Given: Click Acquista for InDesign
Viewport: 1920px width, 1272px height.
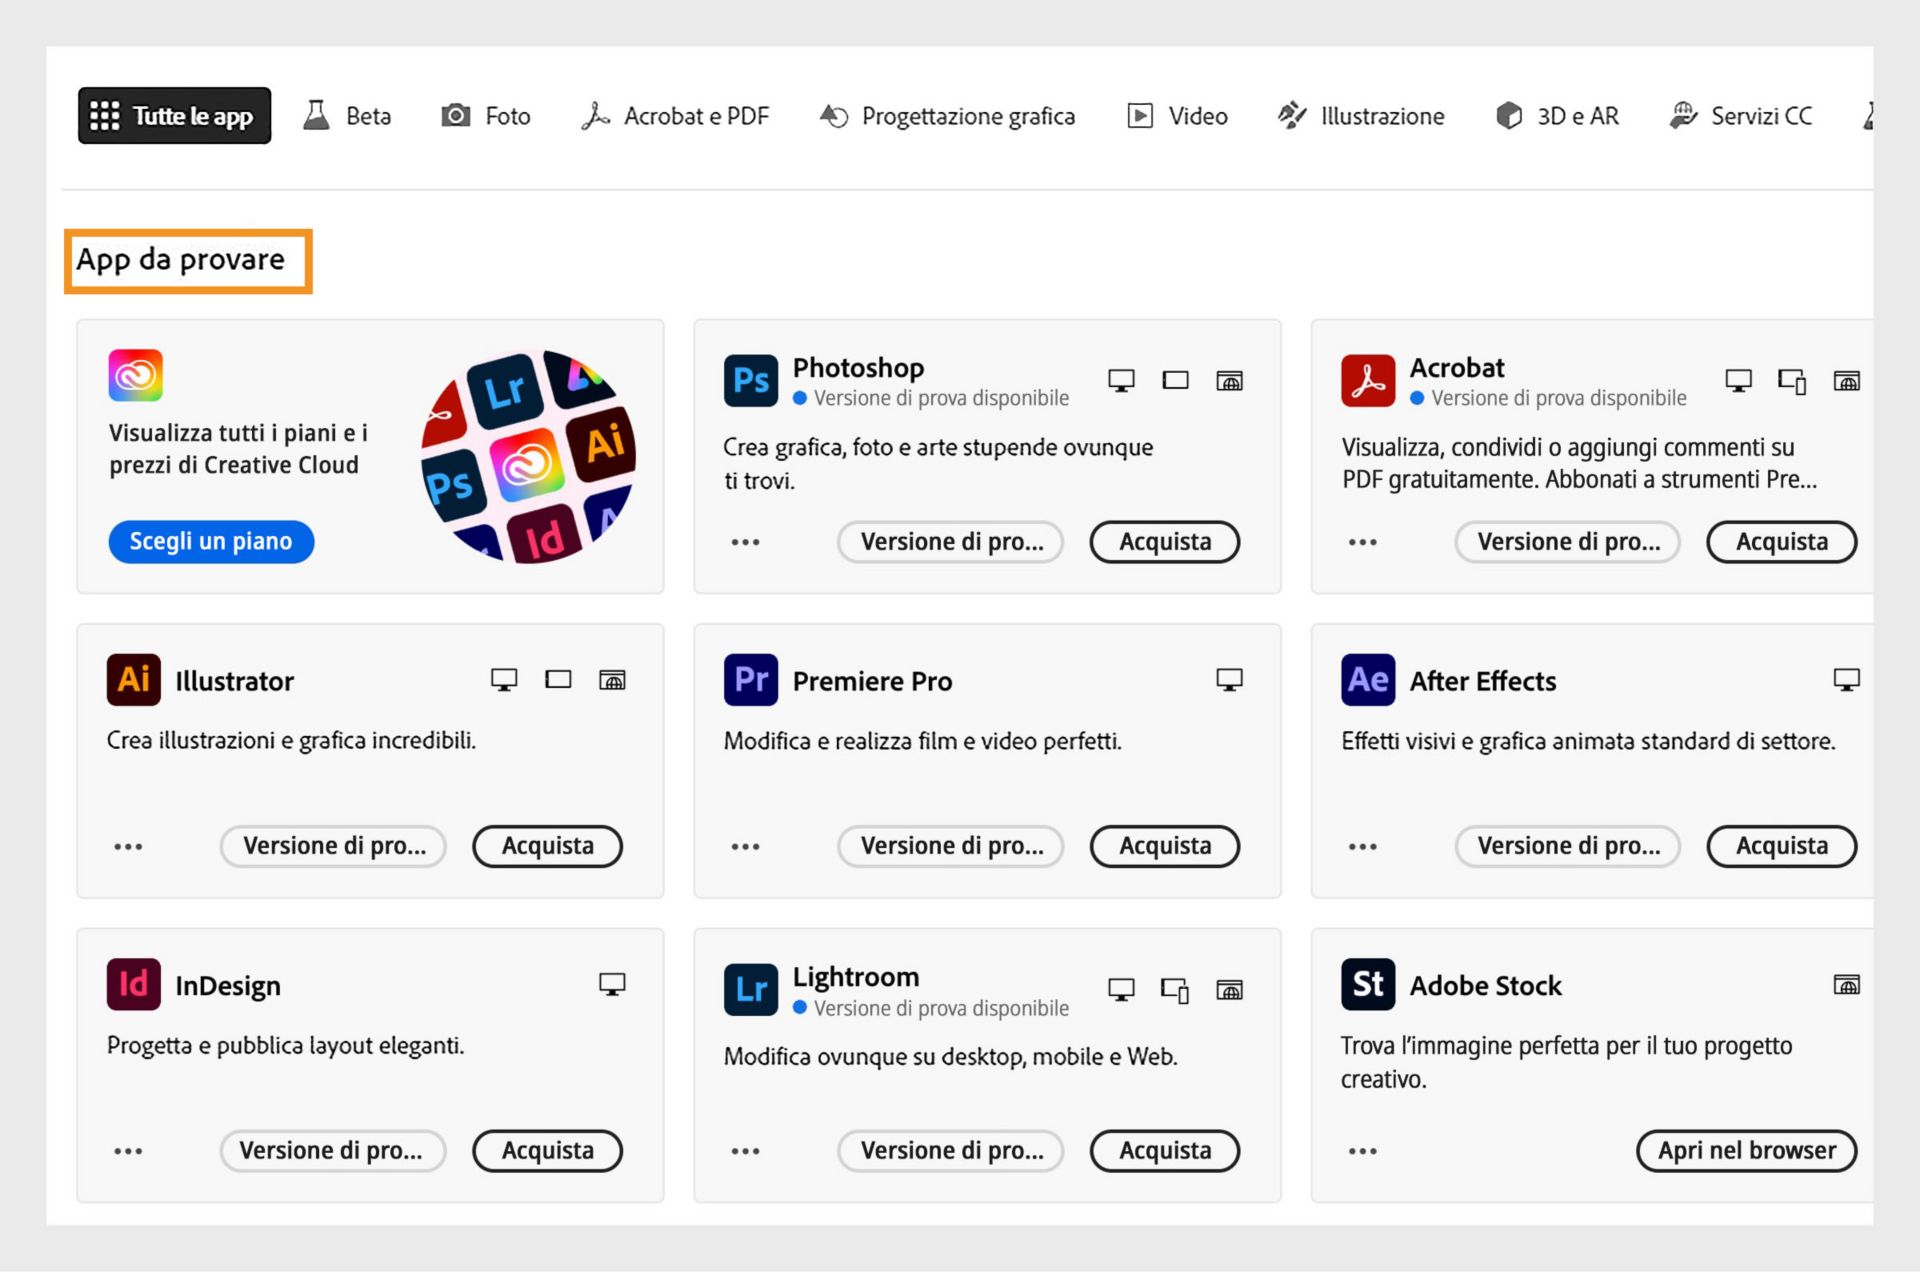Looking at the screenshot, I should point(547,1151).
